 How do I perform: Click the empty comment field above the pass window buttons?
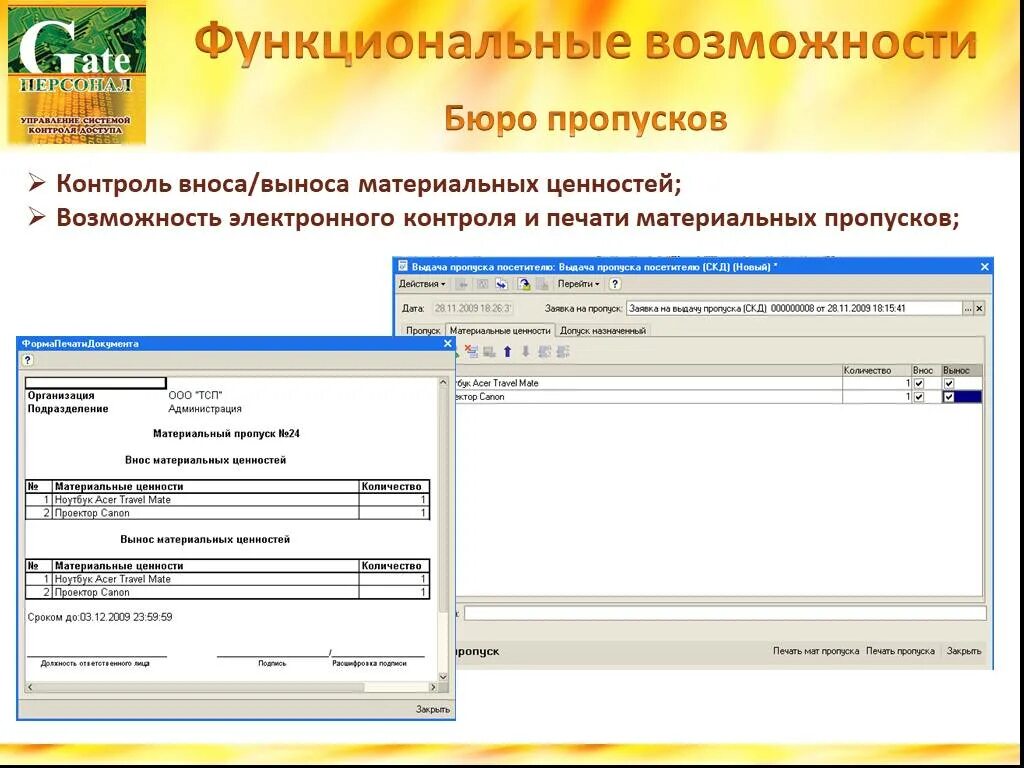tap(725, 613)
